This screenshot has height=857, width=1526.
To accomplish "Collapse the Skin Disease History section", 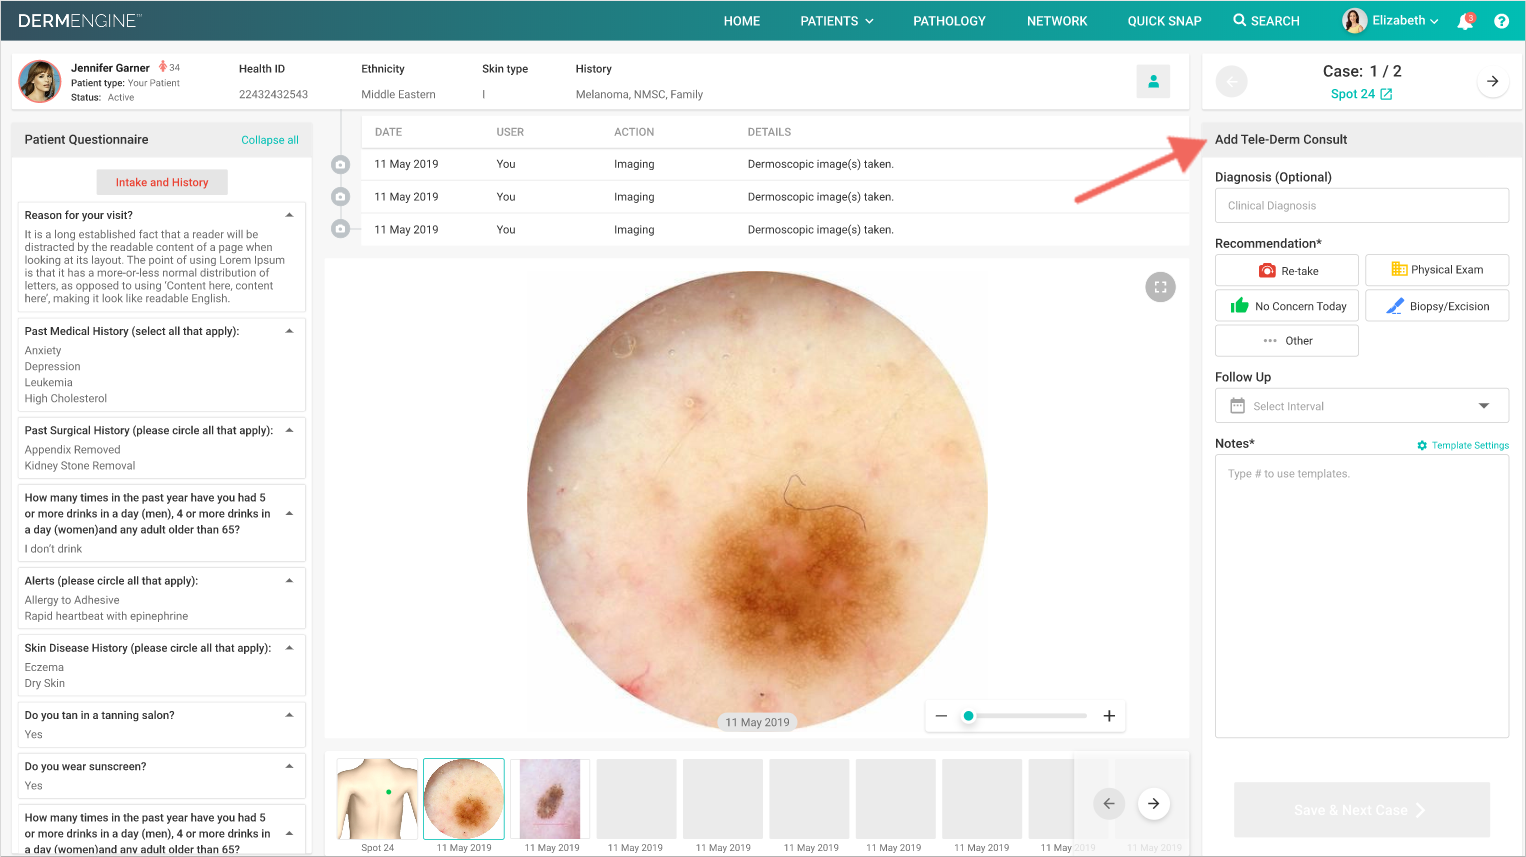I will 289,648.
